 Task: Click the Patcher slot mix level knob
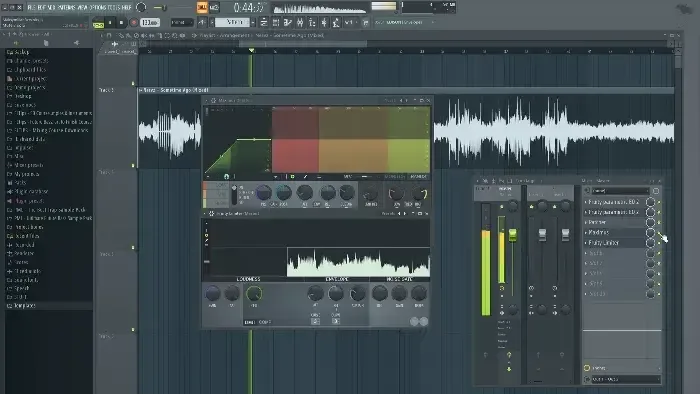coord(650,222)
